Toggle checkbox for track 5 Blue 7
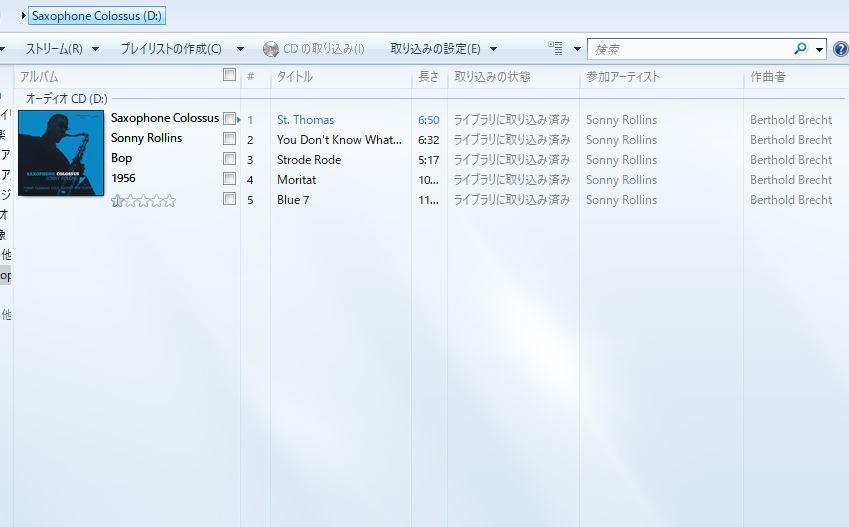849x527 pixels. [x=230, y=199]
